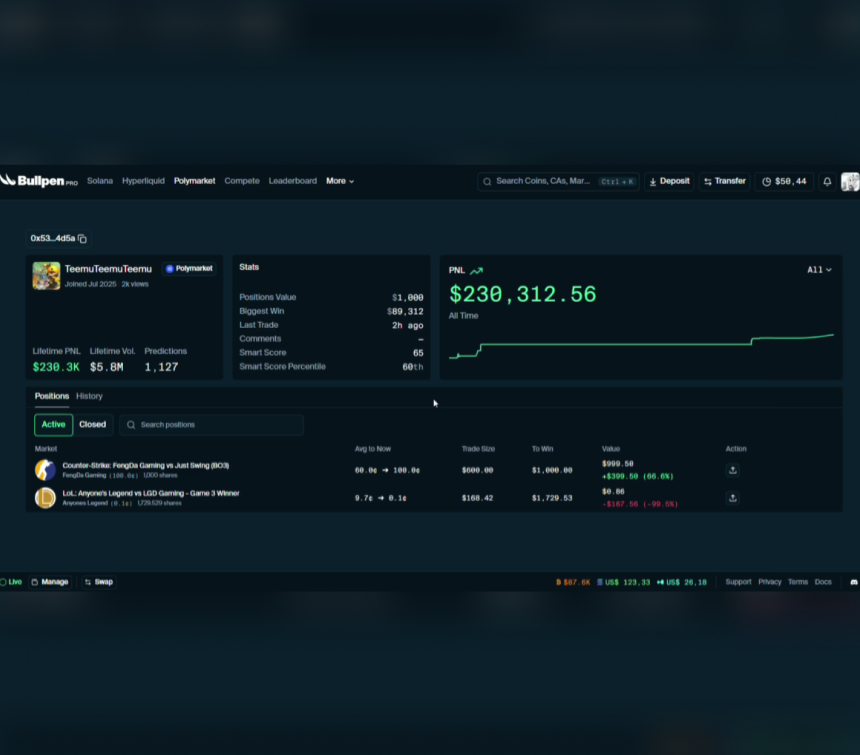Click the Search positions field
Screen dimensions: 860x755
tap(211, 425)
